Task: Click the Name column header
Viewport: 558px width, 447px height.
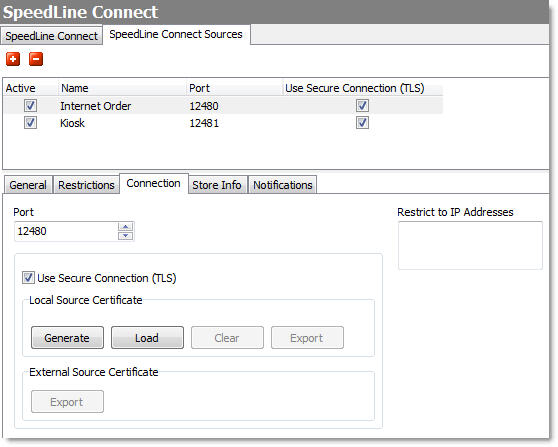Action: point(75,88)
